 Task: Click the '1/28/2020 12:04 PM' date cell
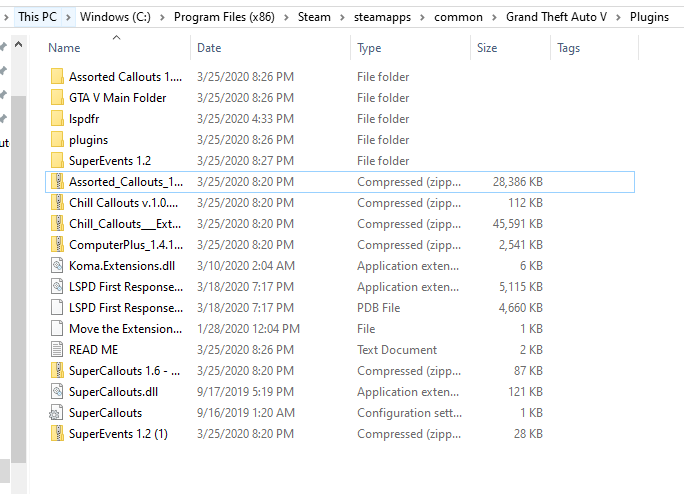coord(248,329)
